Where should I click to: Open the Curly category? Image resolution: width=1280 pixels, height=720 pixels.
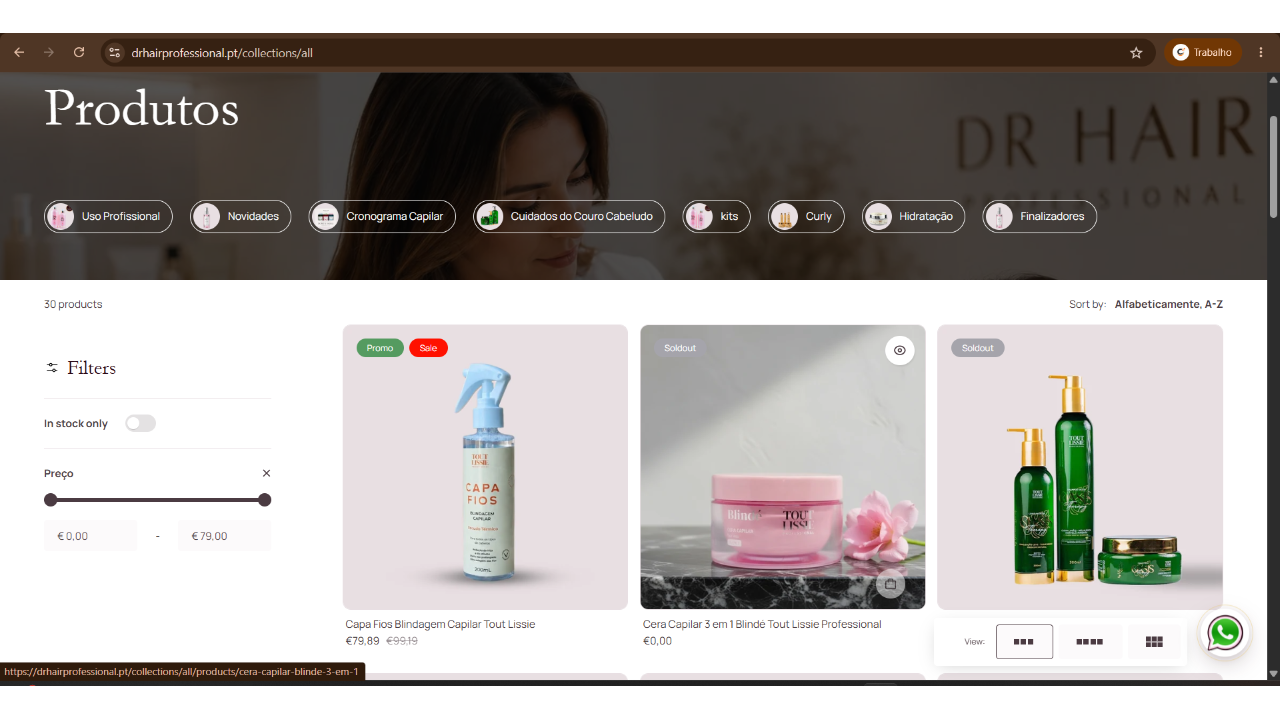point(806,216)
